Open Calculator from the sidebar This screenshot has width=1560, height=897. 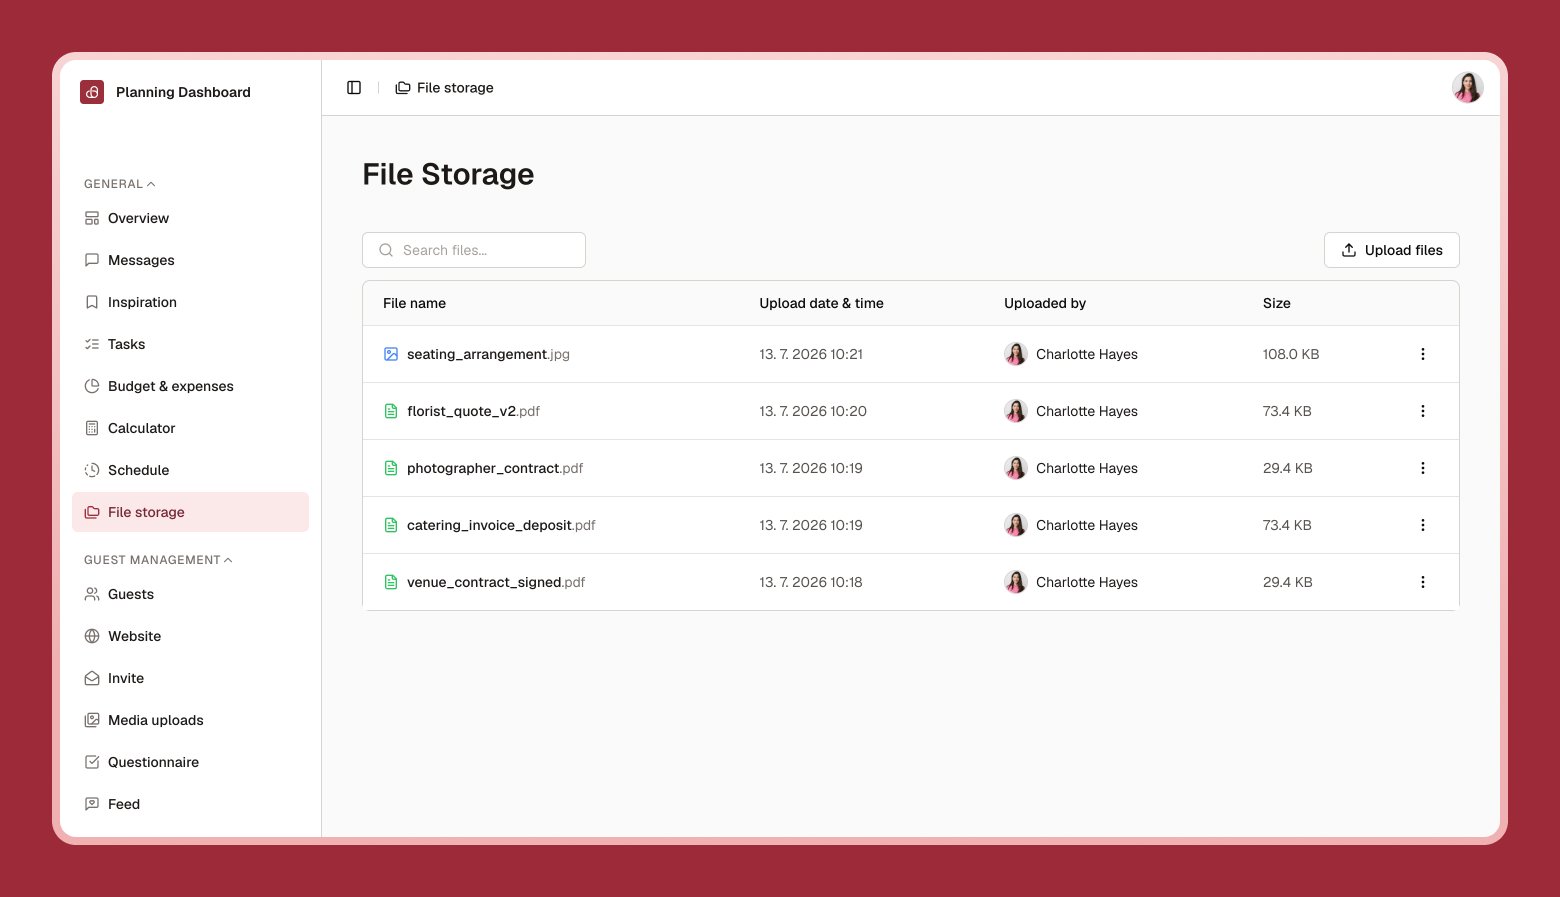pyautogui.click(x=190, y=428)
